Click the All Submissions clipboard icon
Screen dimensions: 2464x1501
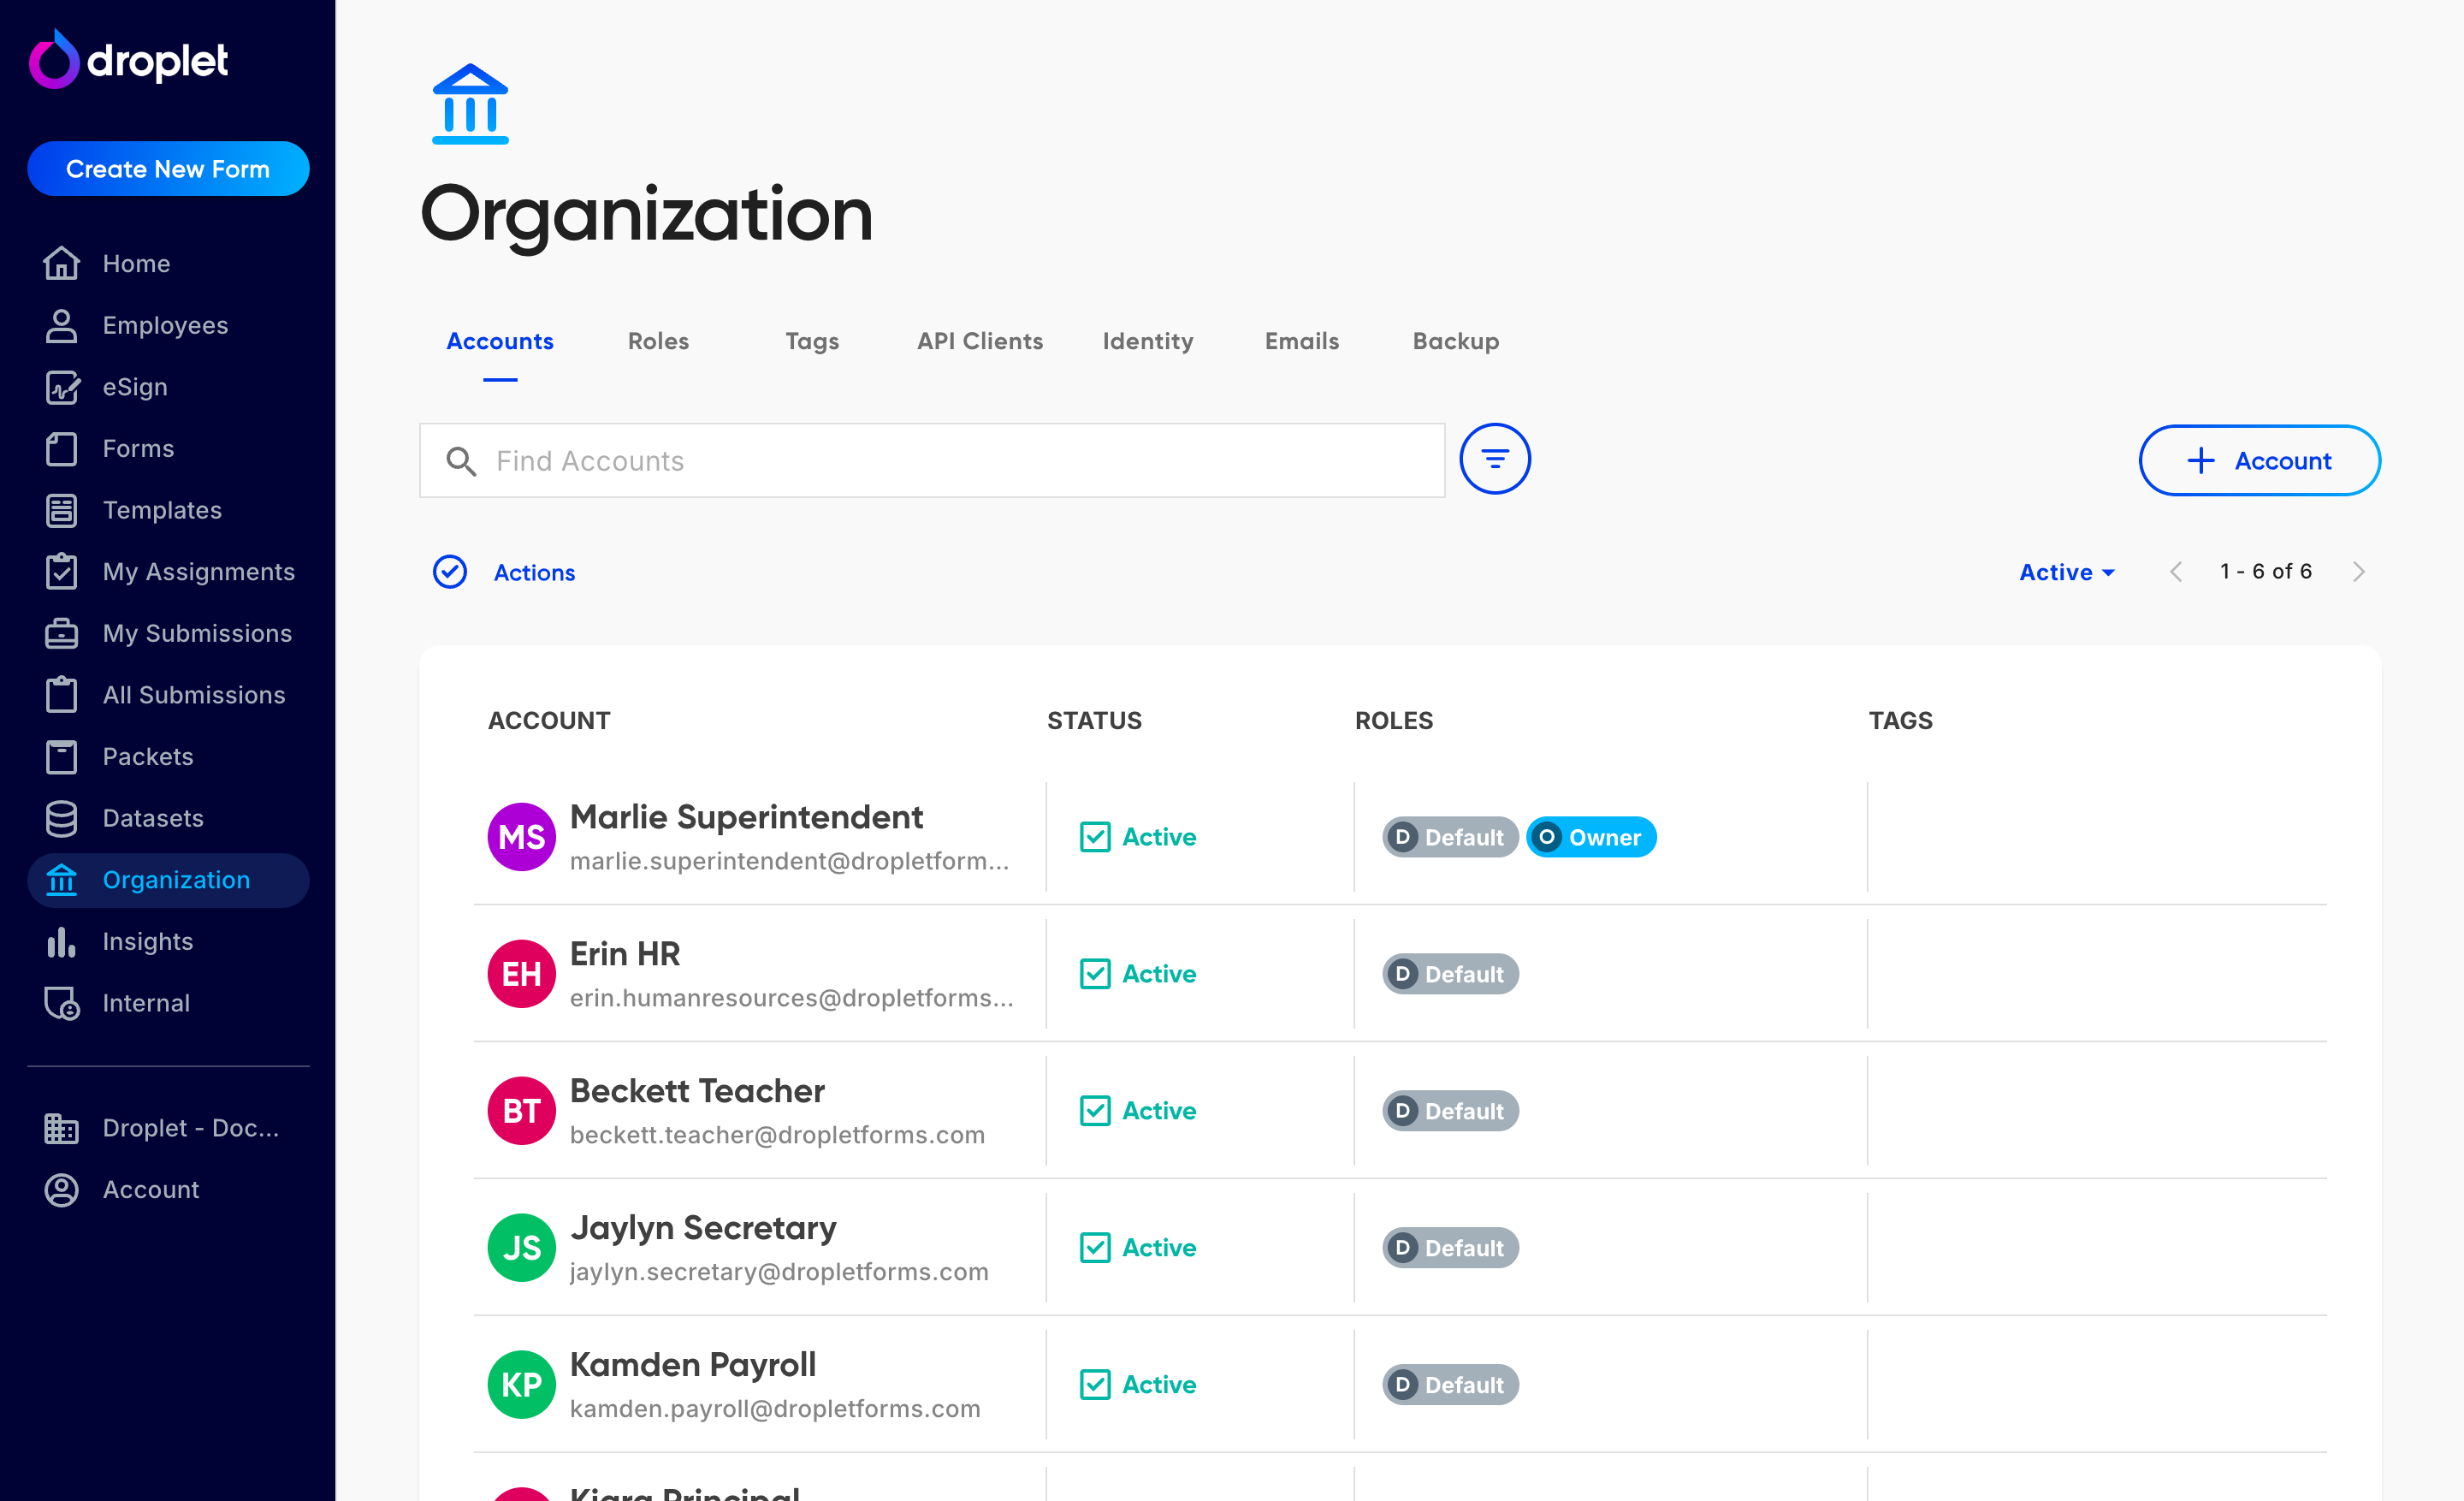pos(61,694)
